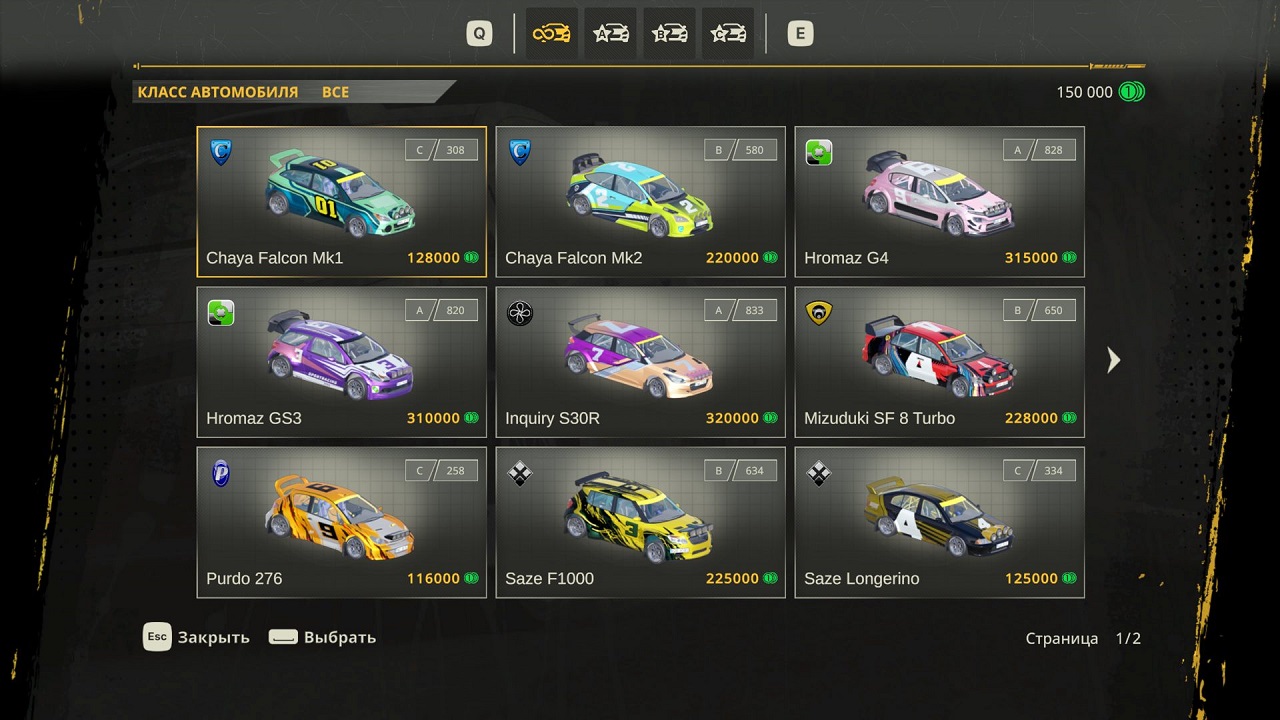
Task: Select the Saze F1000 car card
Action: pos(641,522)
